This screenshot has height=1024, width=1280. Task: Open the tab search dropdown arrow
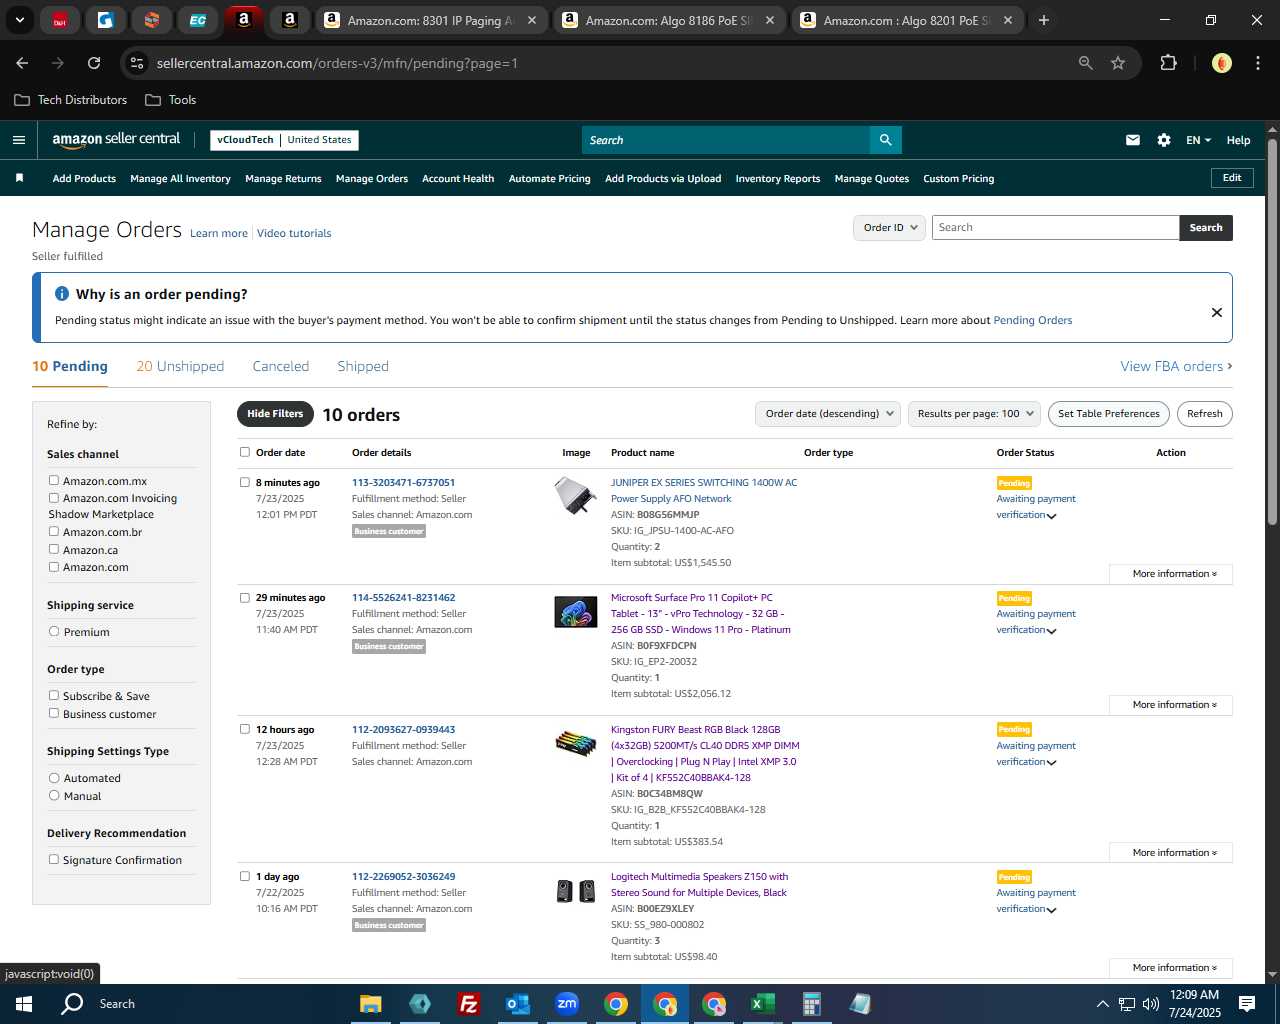[19, 20]
